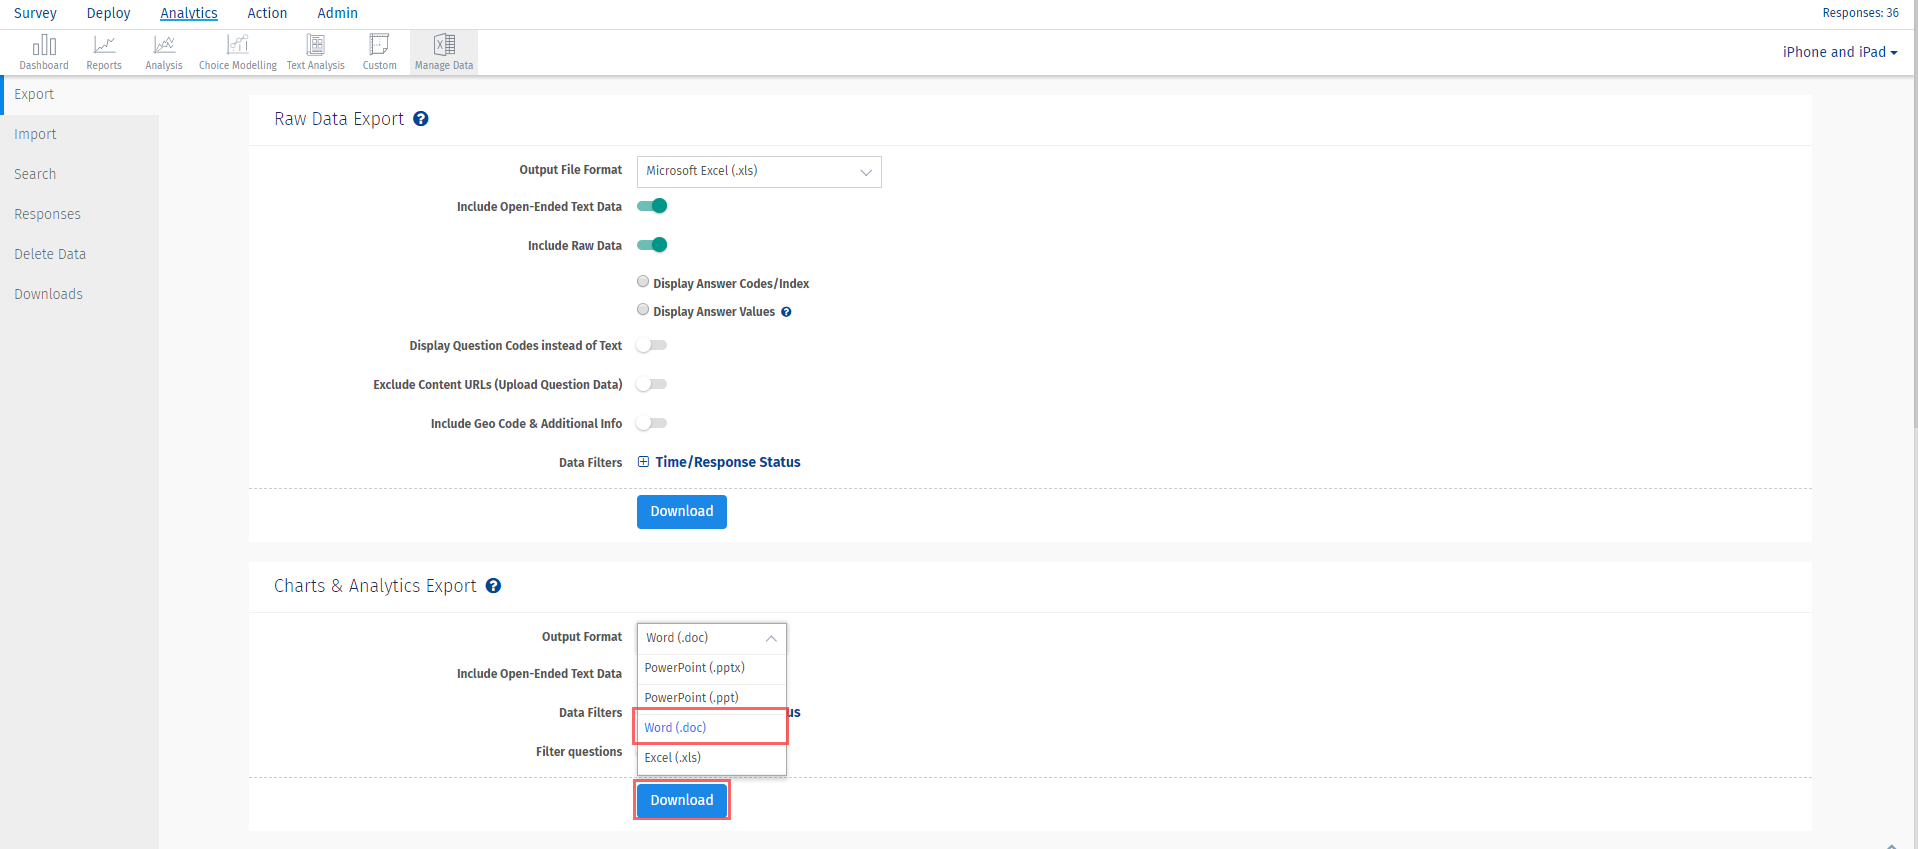Select Delete Data in the left sidebar

click(80, 255)
